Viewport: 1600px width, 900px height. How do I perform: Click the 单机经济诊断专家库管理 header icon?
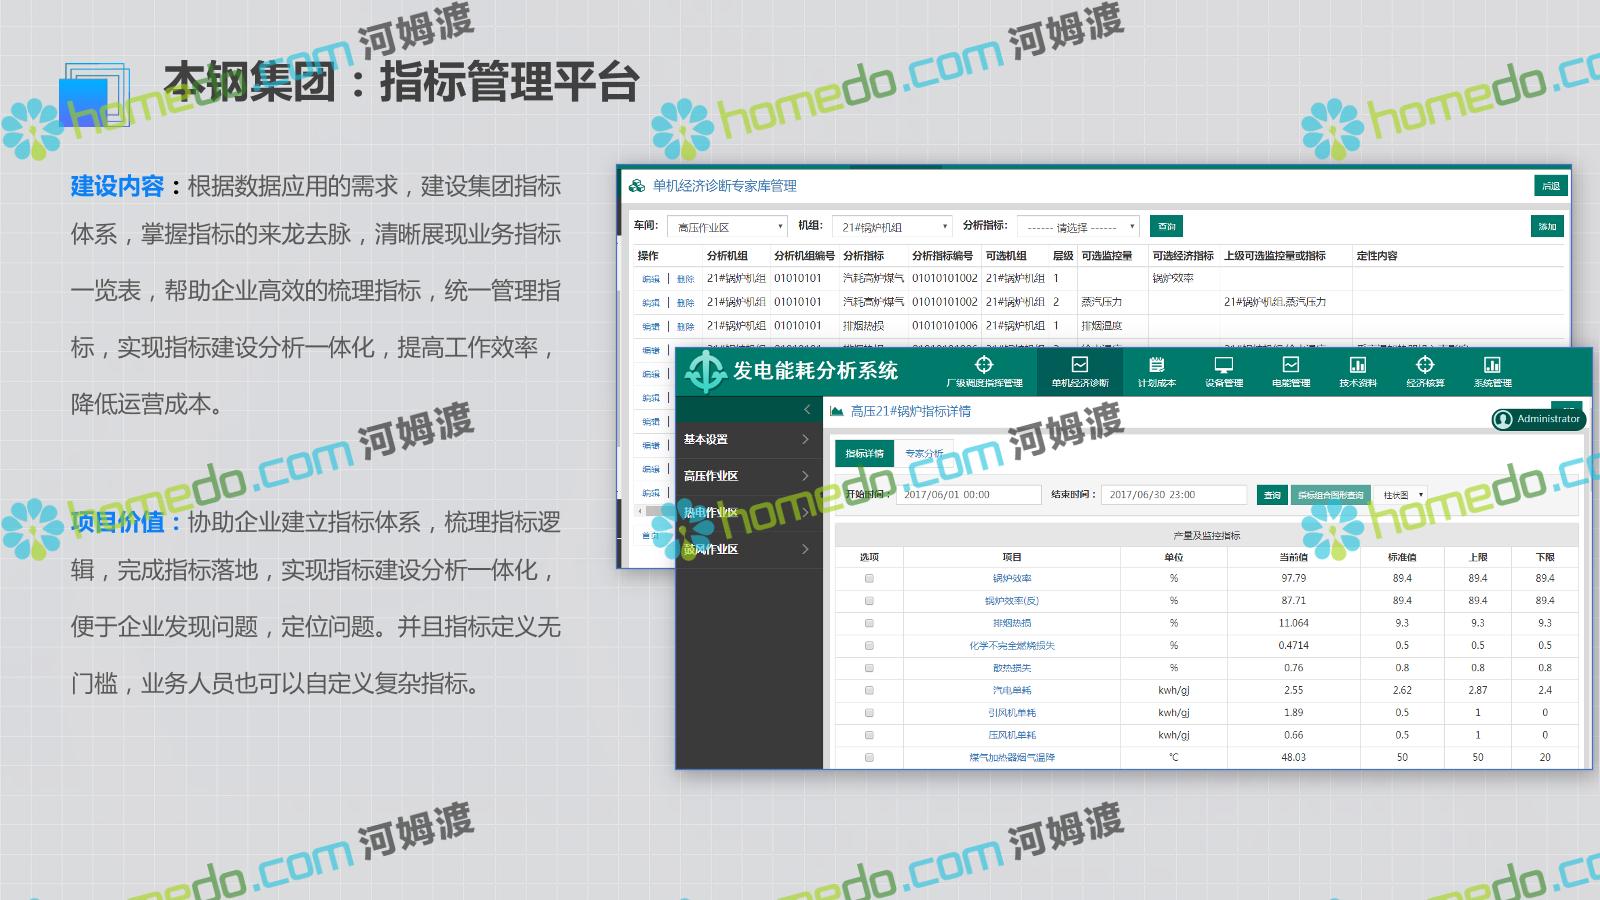(637, 186)
